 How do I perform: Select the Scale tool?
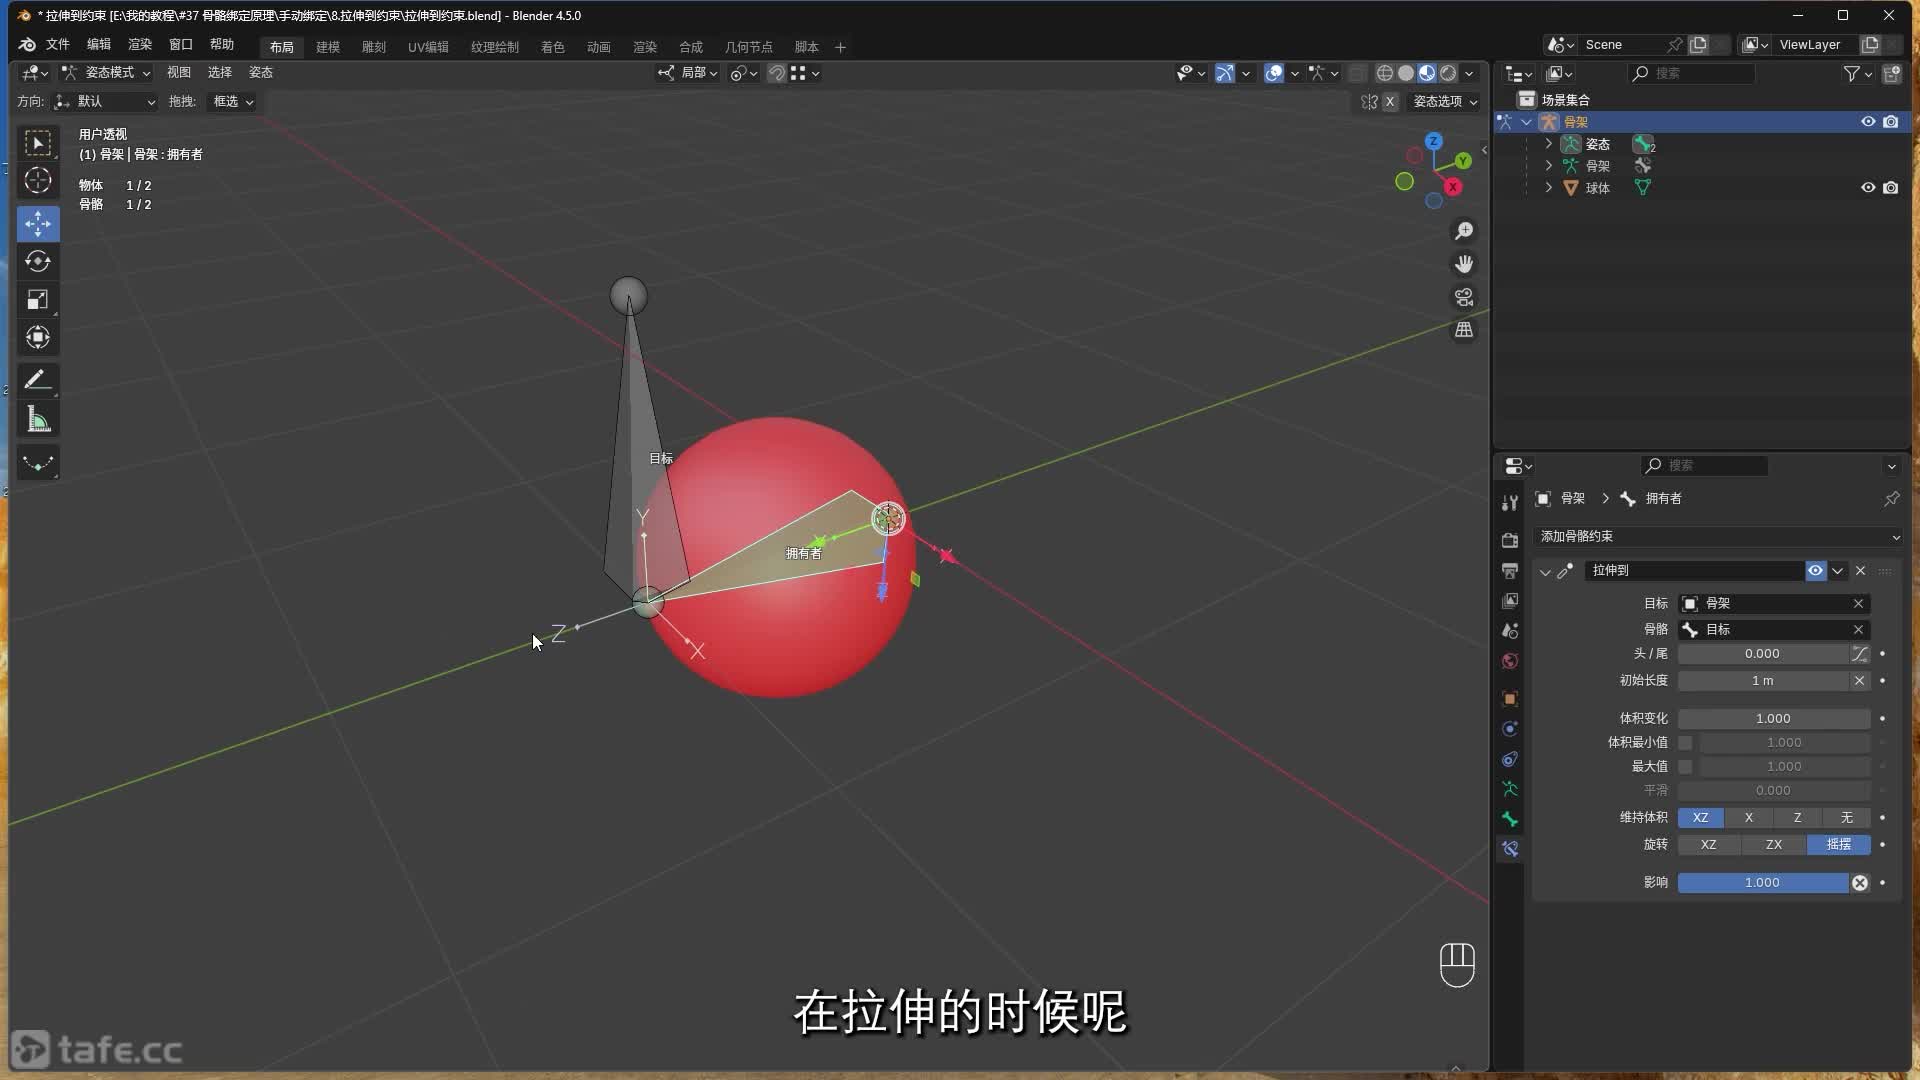pyautogui.click(x=38, y=300)
